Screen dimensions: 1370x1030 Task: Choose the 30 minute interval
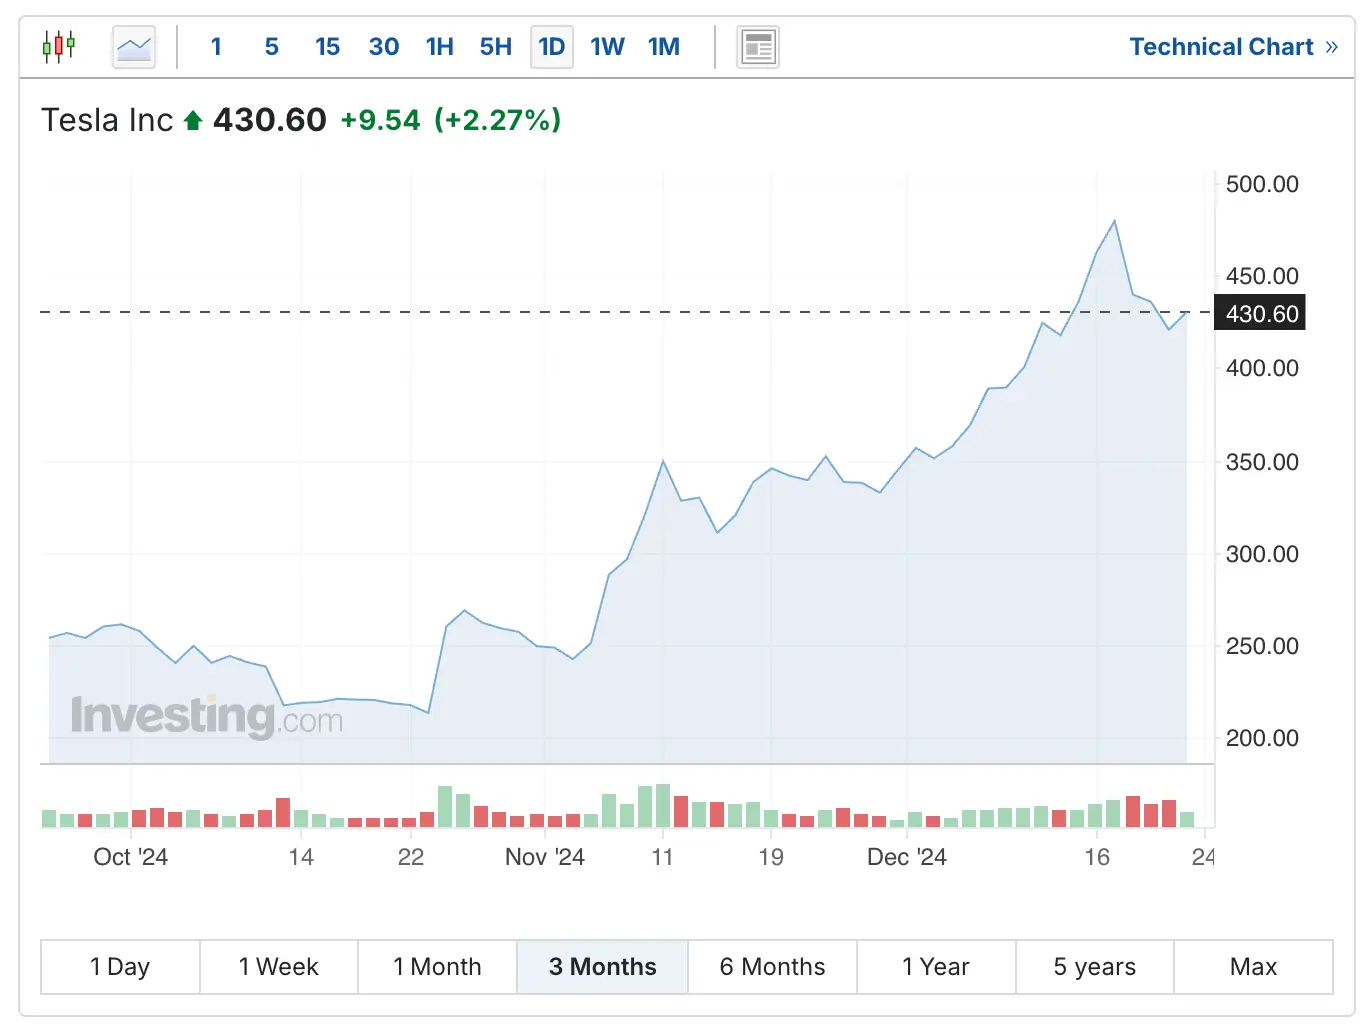383,47
